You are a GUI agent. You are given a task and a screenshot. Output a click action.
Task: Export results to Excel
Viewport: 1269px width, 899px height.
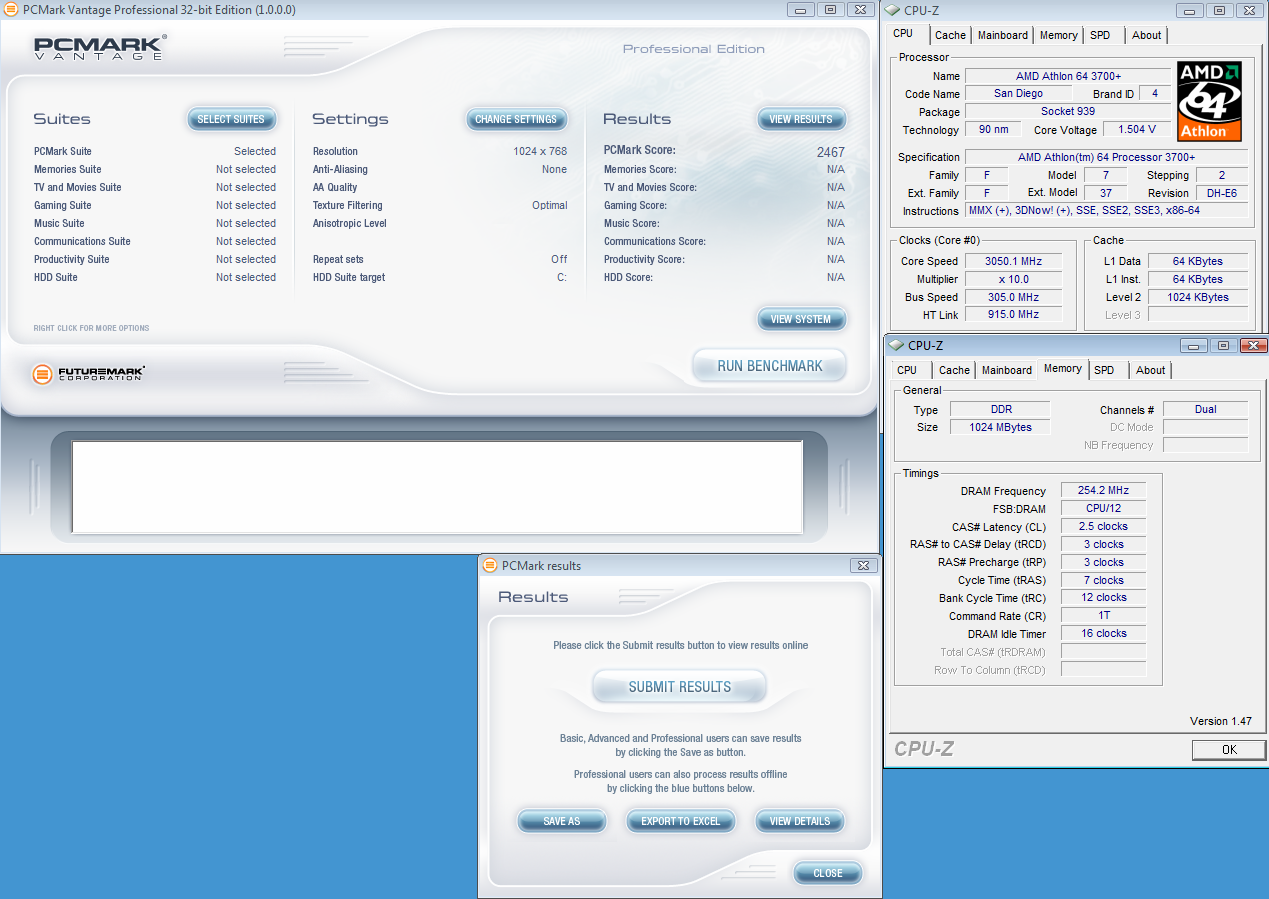tap(681, 821)
